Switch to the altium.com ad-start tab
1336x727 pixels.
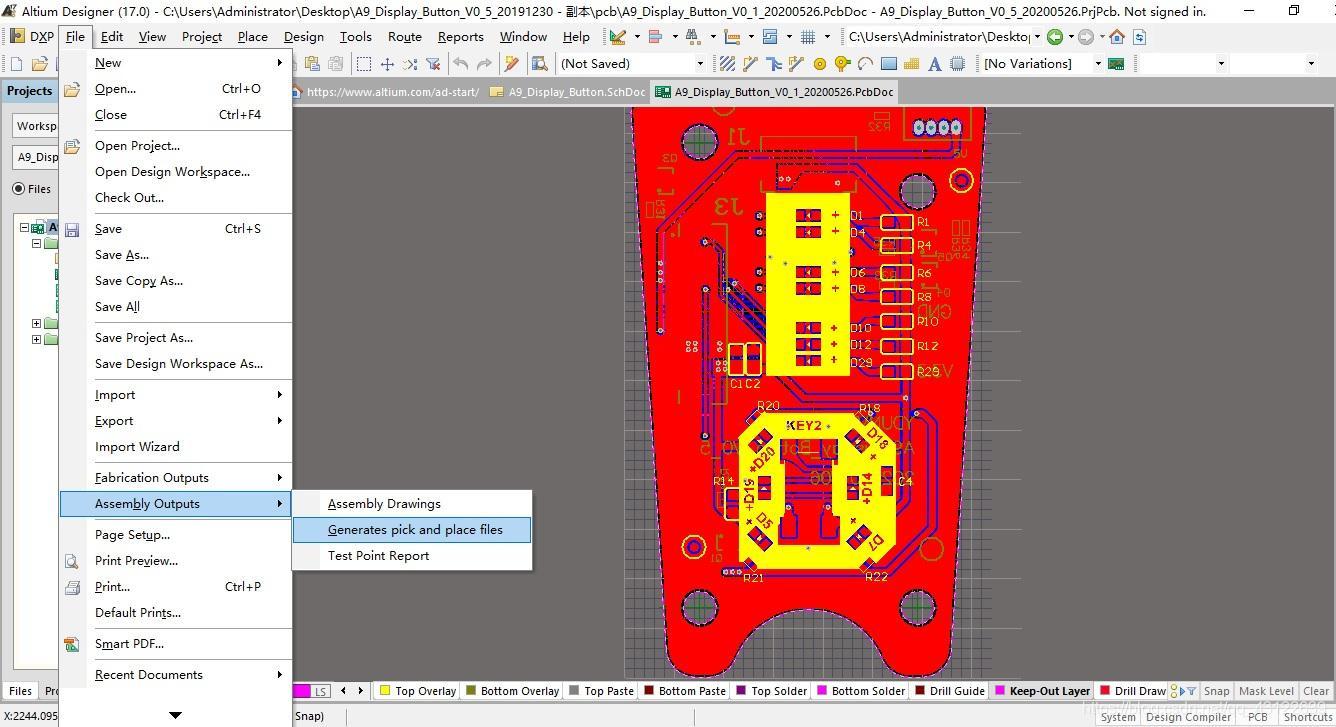(x=385, y=92)
